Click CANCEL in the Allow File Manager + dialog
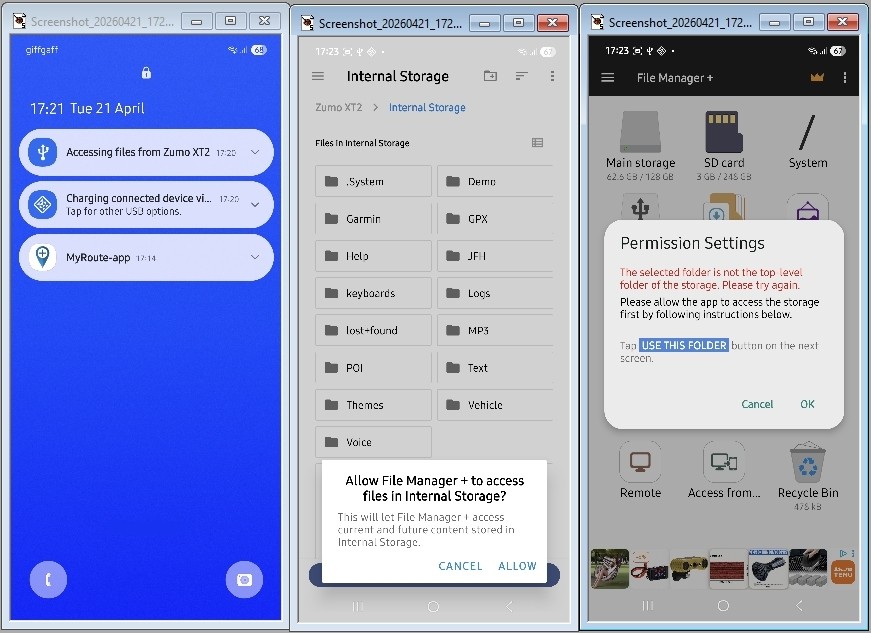Viewport: 871px width, 633px height. [x=460, y=566]
